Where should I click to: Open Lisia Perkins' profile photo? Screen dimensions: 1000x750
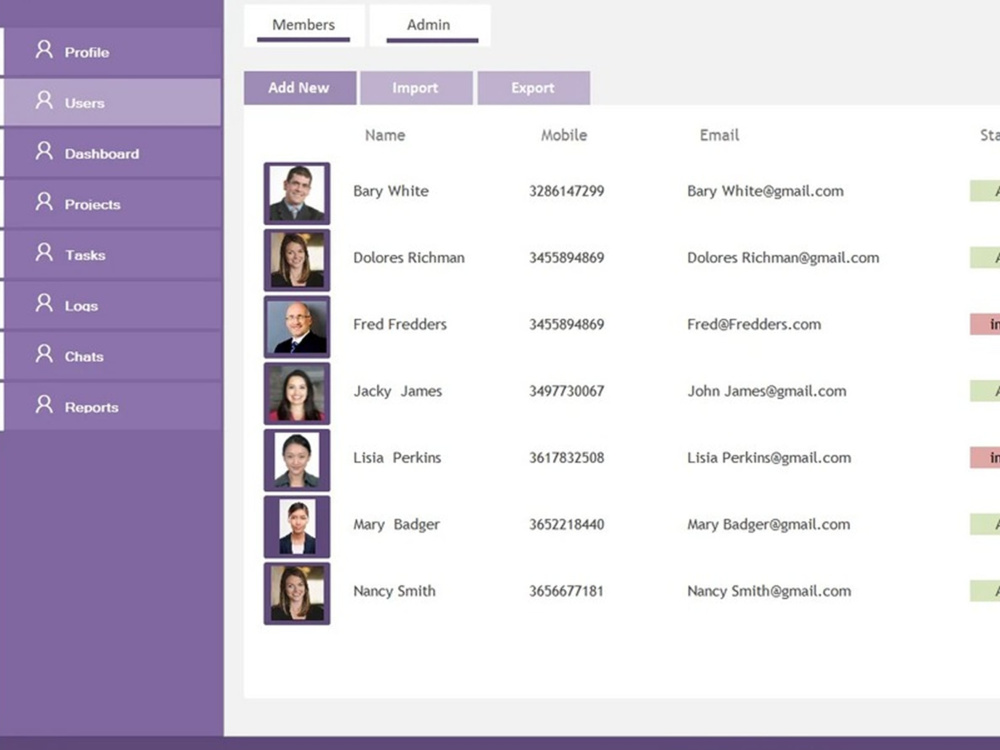click(297, 460)
